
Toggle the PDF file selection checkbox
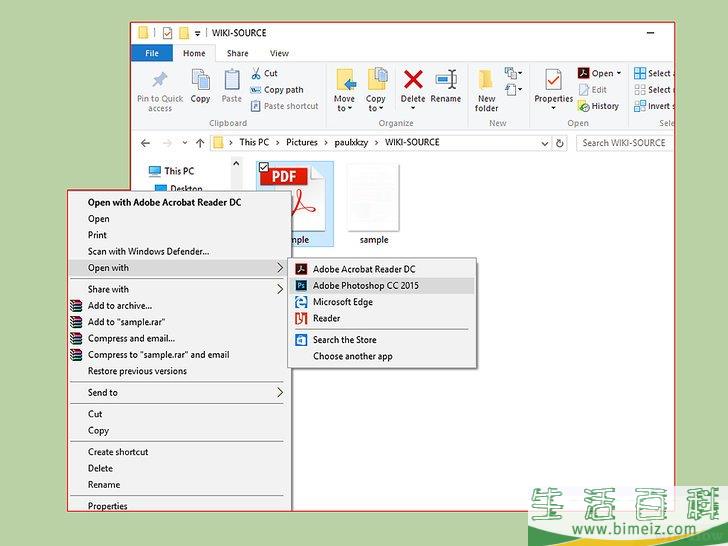click(x=264, y=167)
